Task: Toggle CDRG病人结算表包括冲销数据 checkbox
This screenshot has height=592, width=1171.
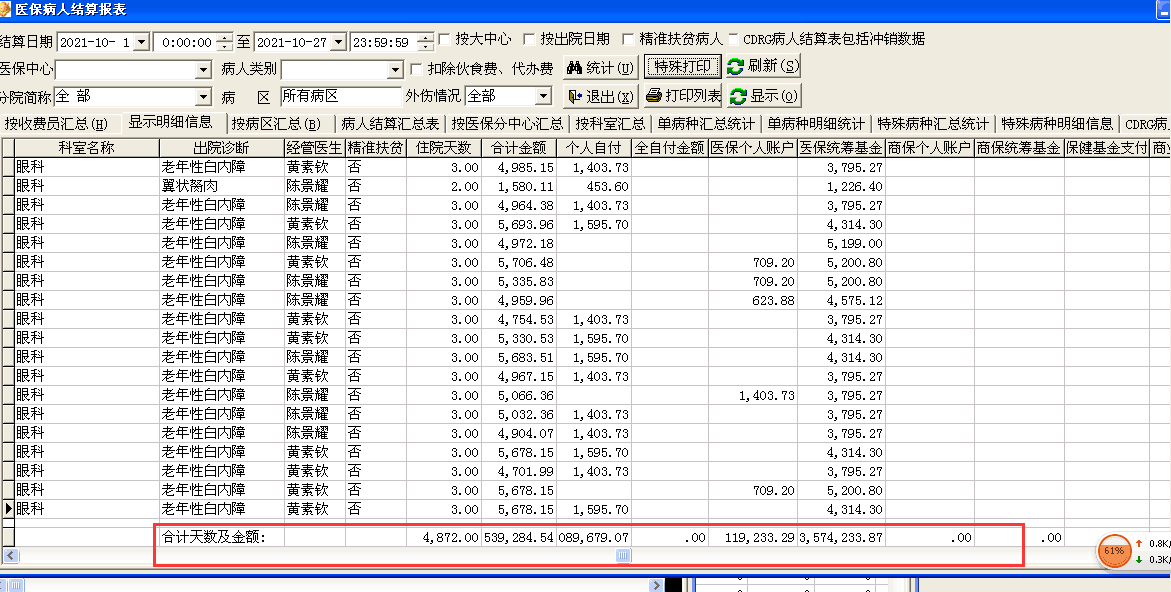Action: pyautogui.click(x=733, y=39)
